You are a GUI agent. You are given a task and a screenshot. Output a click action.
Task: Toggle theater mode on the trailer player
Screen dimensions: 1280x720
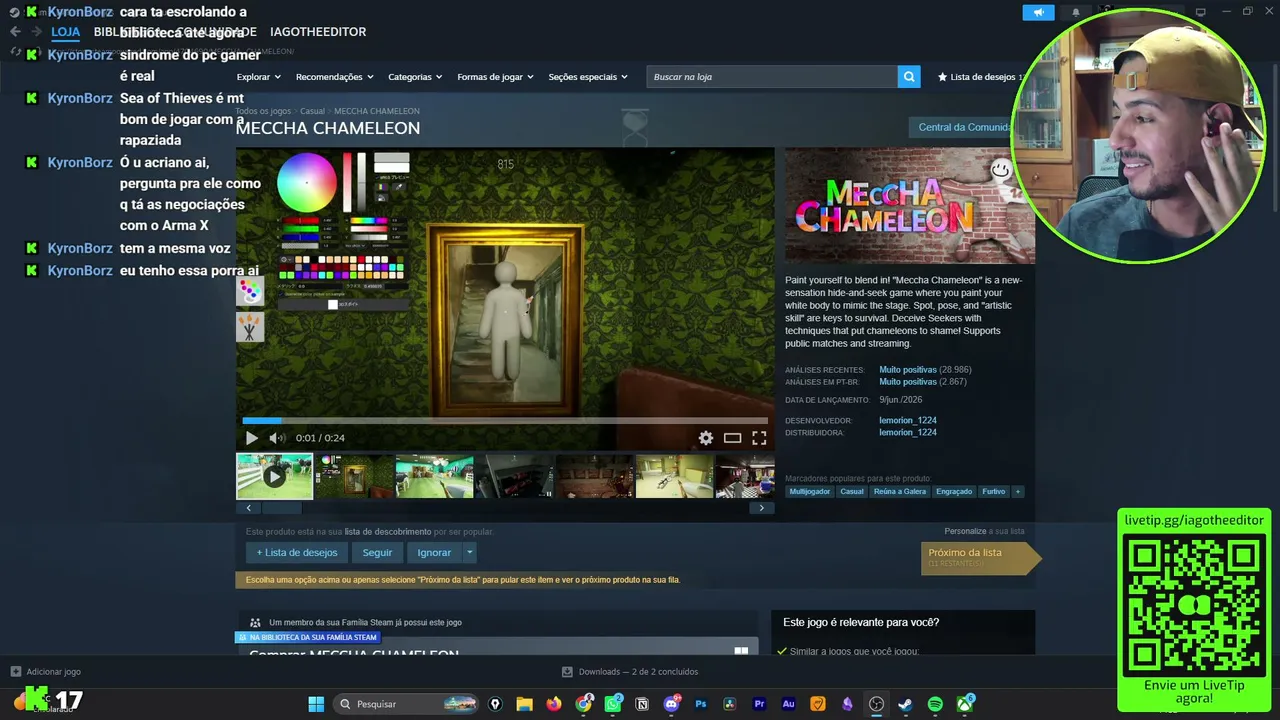733,438
